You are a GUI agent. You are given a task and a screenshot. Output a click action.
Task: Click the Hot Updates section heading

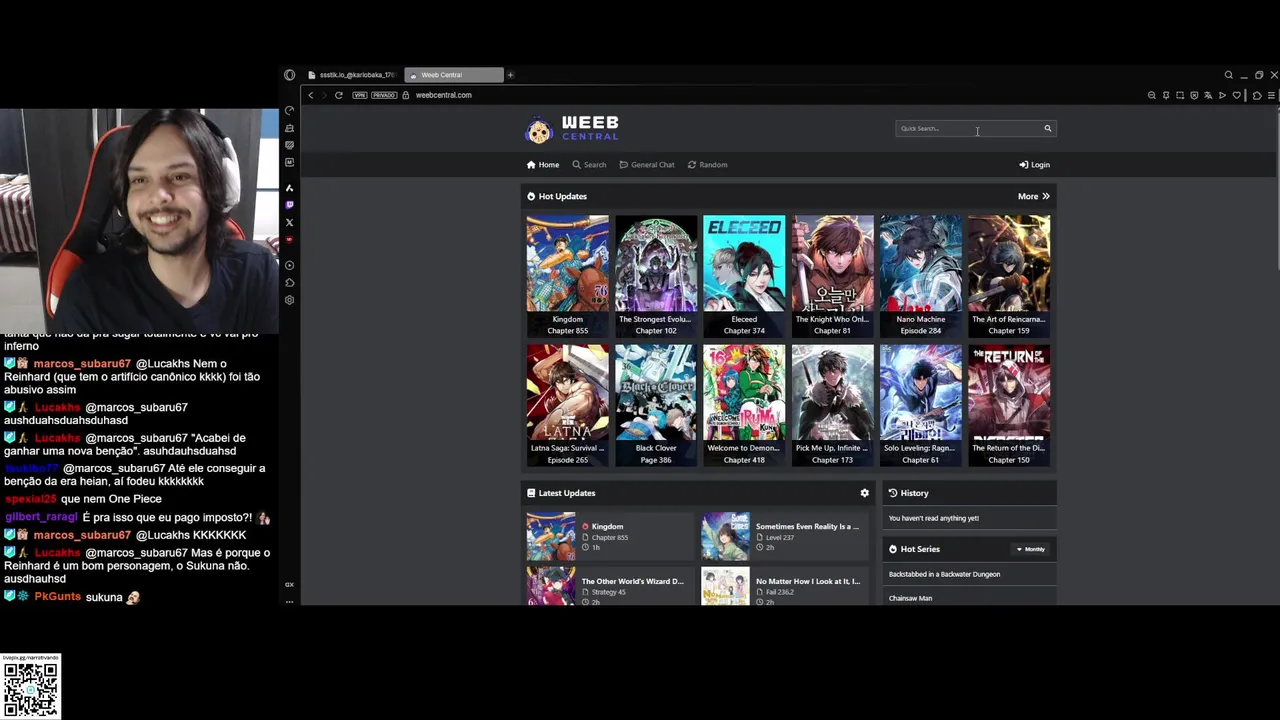(x=557, y=196)
